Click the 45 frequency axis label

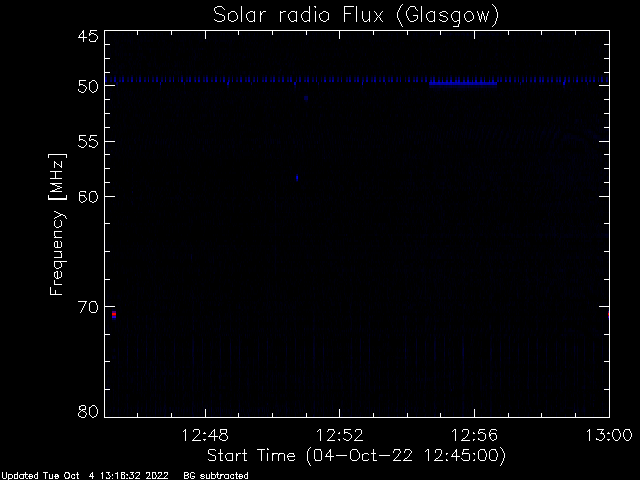[88, 37]
